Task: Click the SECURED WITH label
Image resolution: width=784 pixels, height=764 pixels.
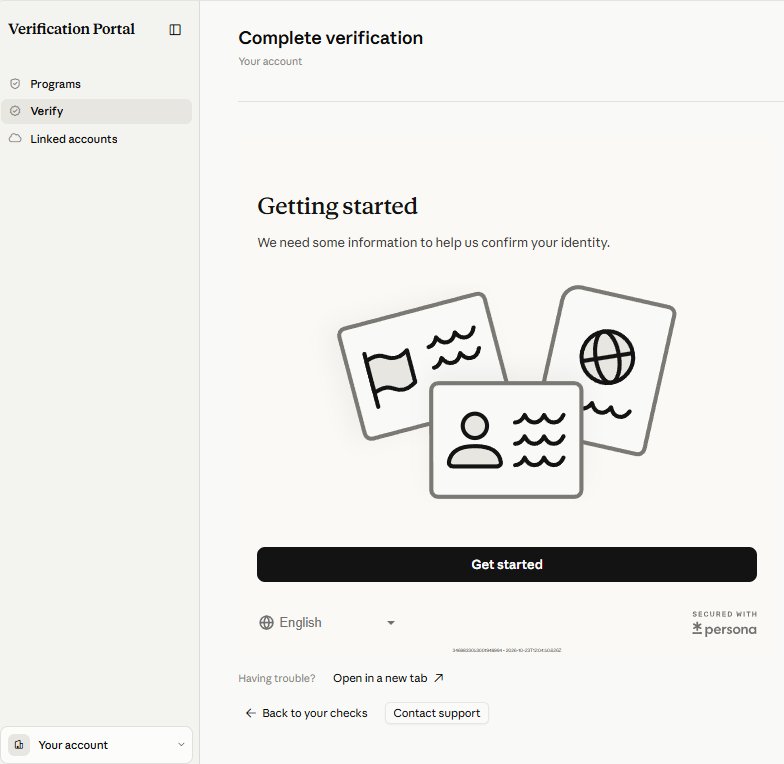Action: click(x=724, y=614)
